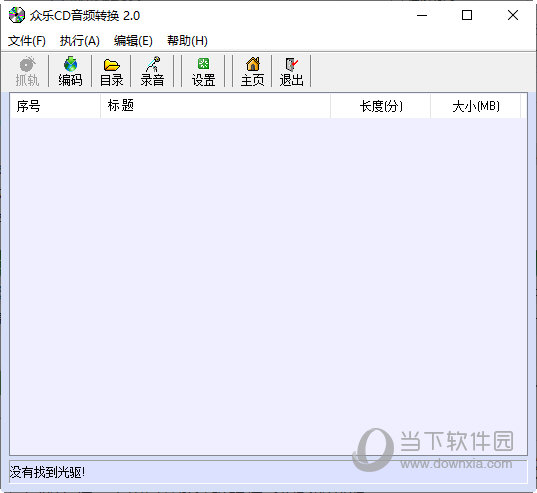Maximize the 众乐CD音频转换 window
537x493 pixels.
point(467,15)
